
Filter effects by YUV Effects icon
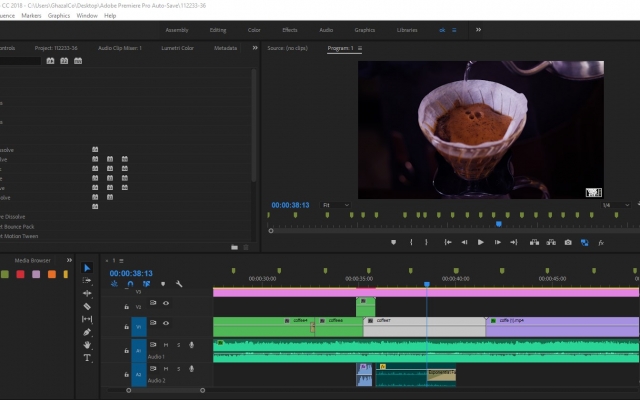tap(78, 61)
